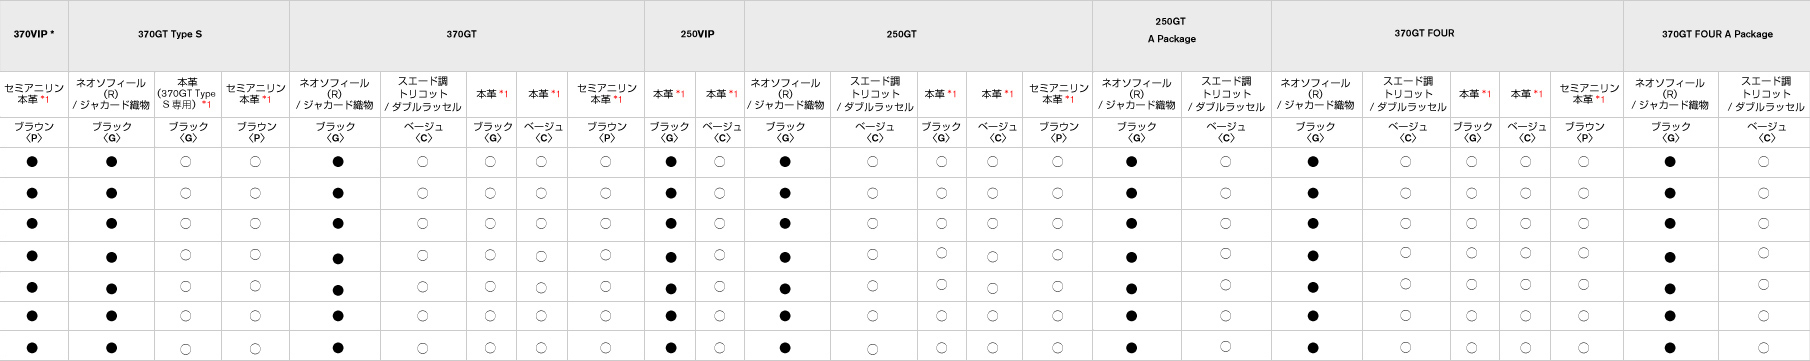Click first-row filled circle under 370VIP
The width and height of the screenshot is (1810, 361).
(32, 162)
